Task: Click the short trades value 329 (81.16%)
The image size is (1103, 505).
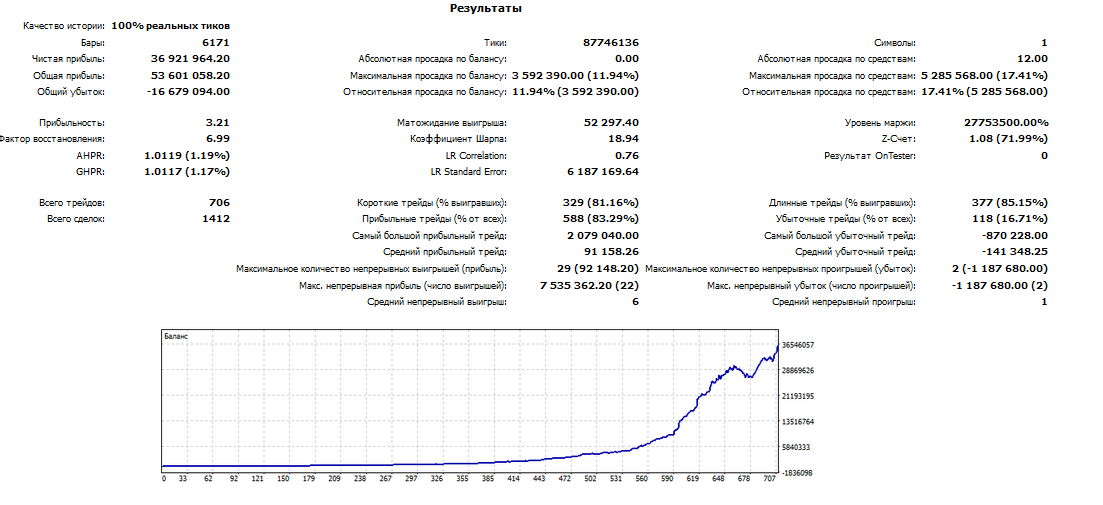Action: tap(601, 203)
